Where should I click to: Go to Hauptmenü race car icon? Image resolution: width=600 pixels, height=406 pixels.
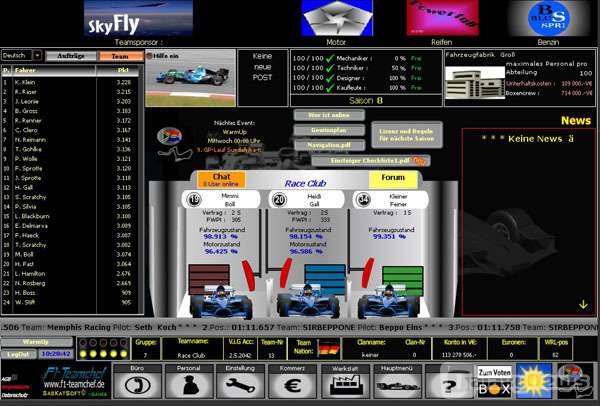[397, 386]
